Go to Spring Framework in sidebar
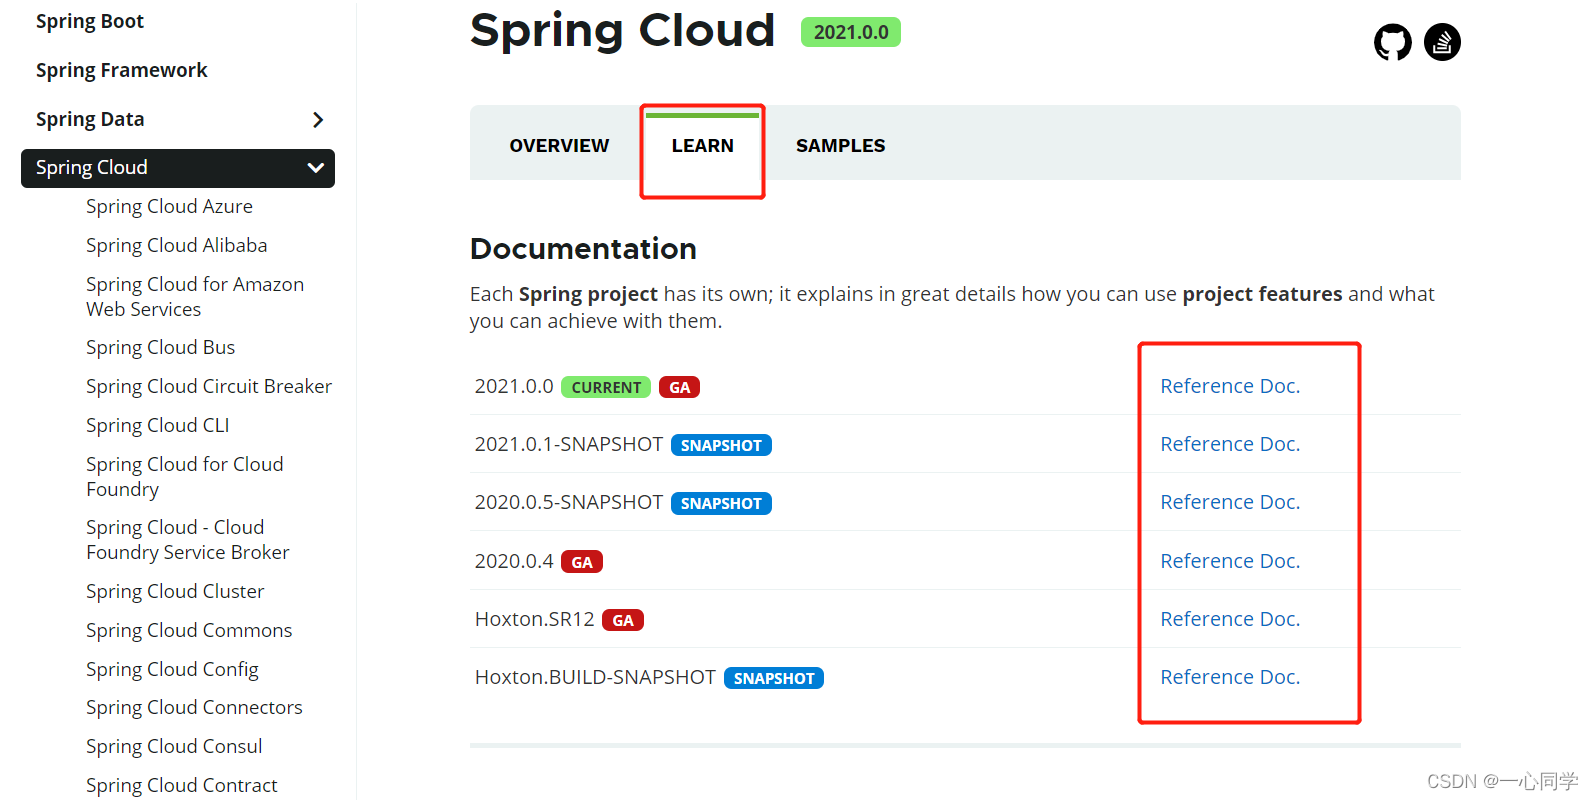 [x=122, y=70]
